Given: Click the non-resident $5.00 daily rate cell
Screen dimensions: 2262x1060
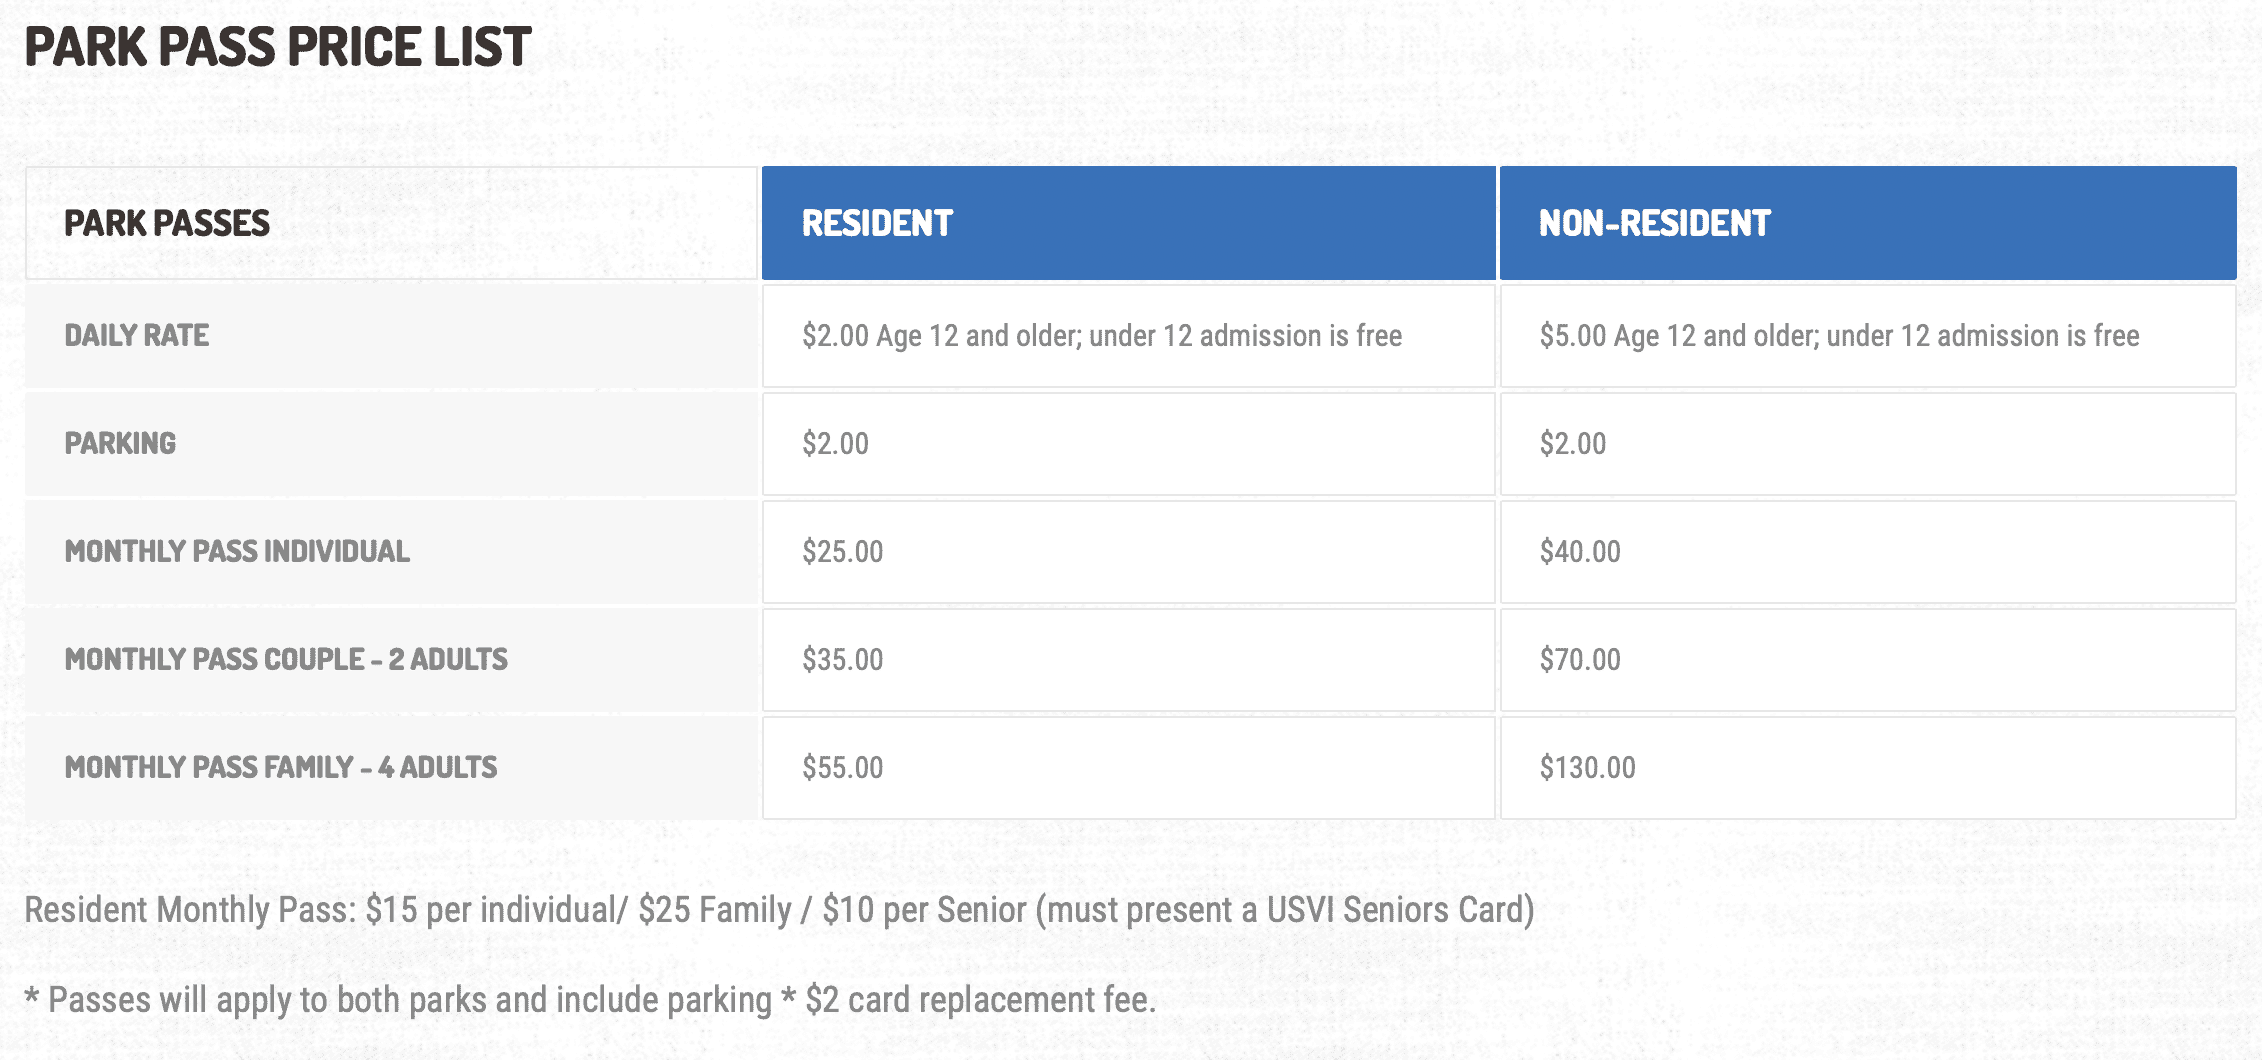Looking at the screenshot, I should (x=1867, y=336).
